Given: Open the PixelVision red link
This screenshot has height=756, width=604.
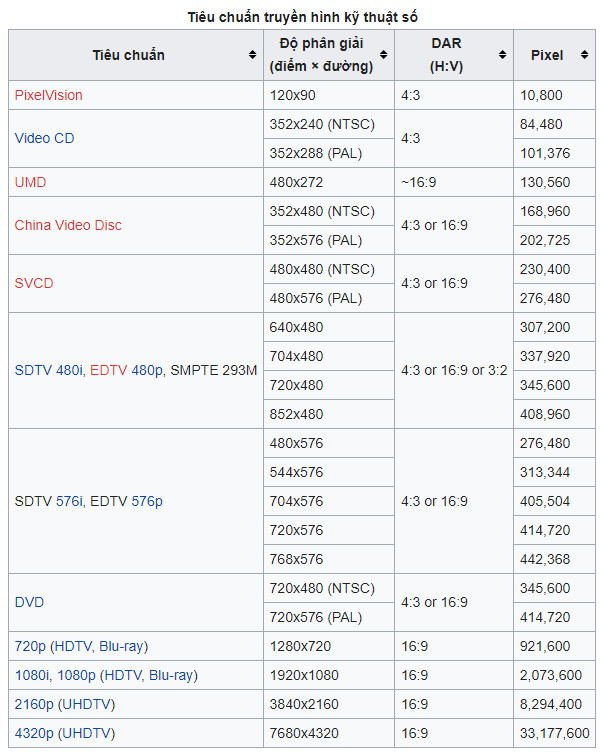Looking at the screenshot, I should 48,95.
